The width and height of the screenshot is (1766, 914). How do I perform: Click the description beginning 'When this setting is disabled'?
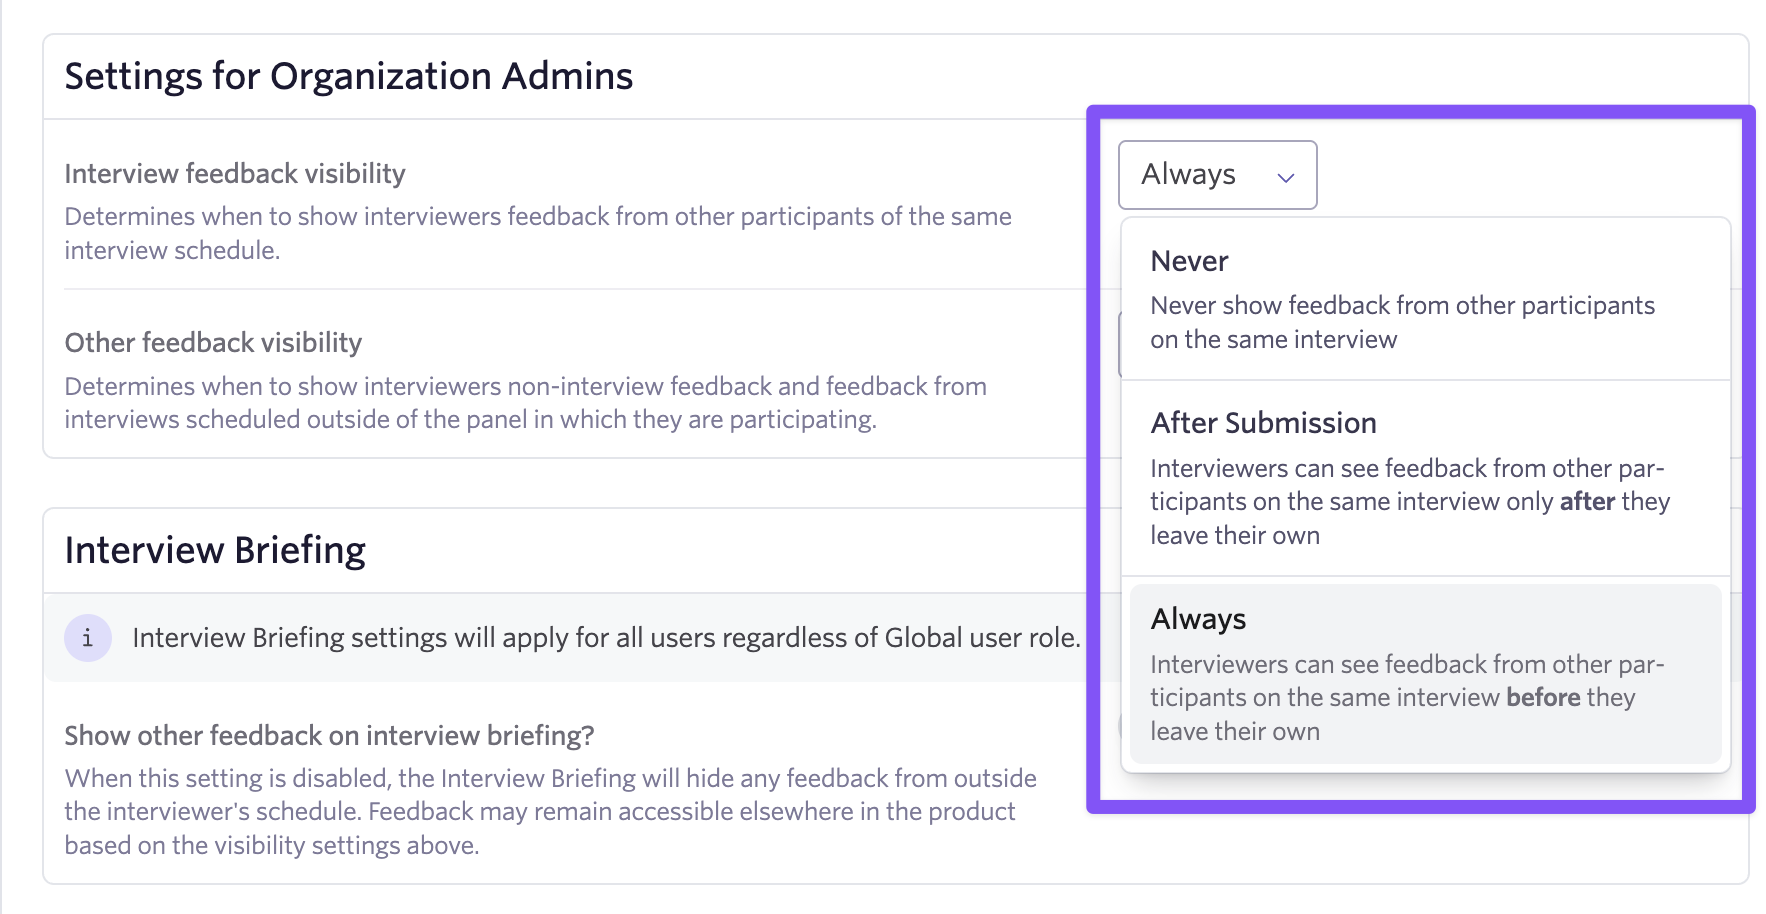(550, 811)
